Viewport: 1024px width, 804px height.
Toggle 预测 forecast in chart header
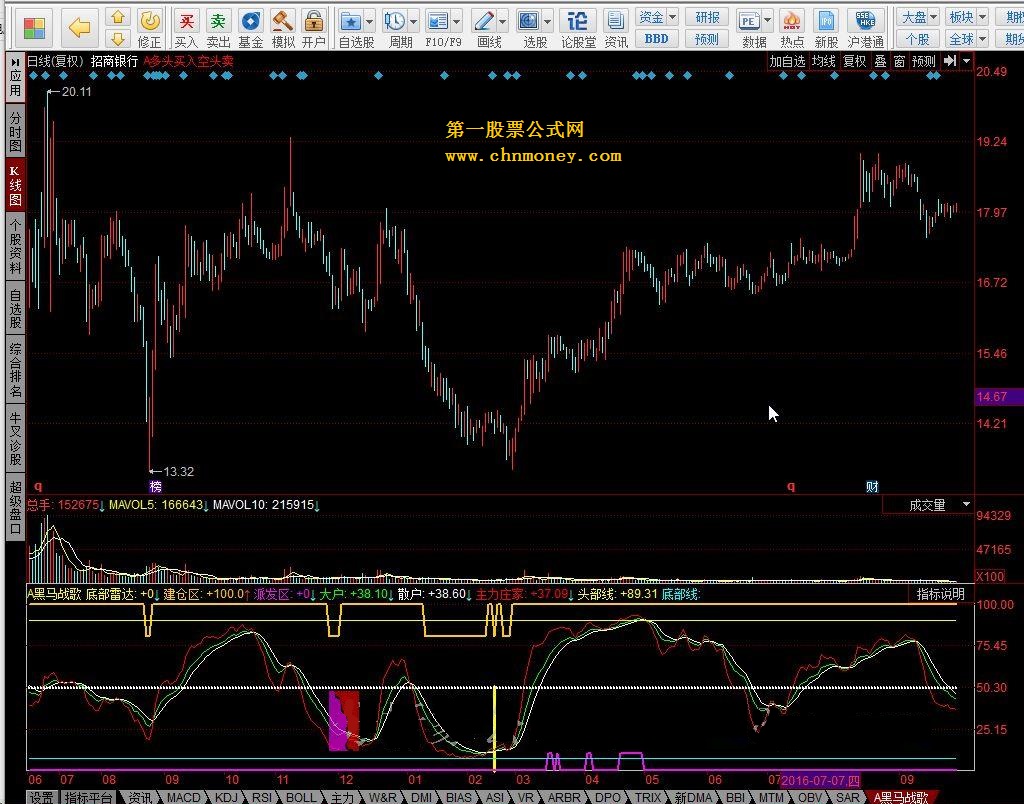tap(923, 61)
